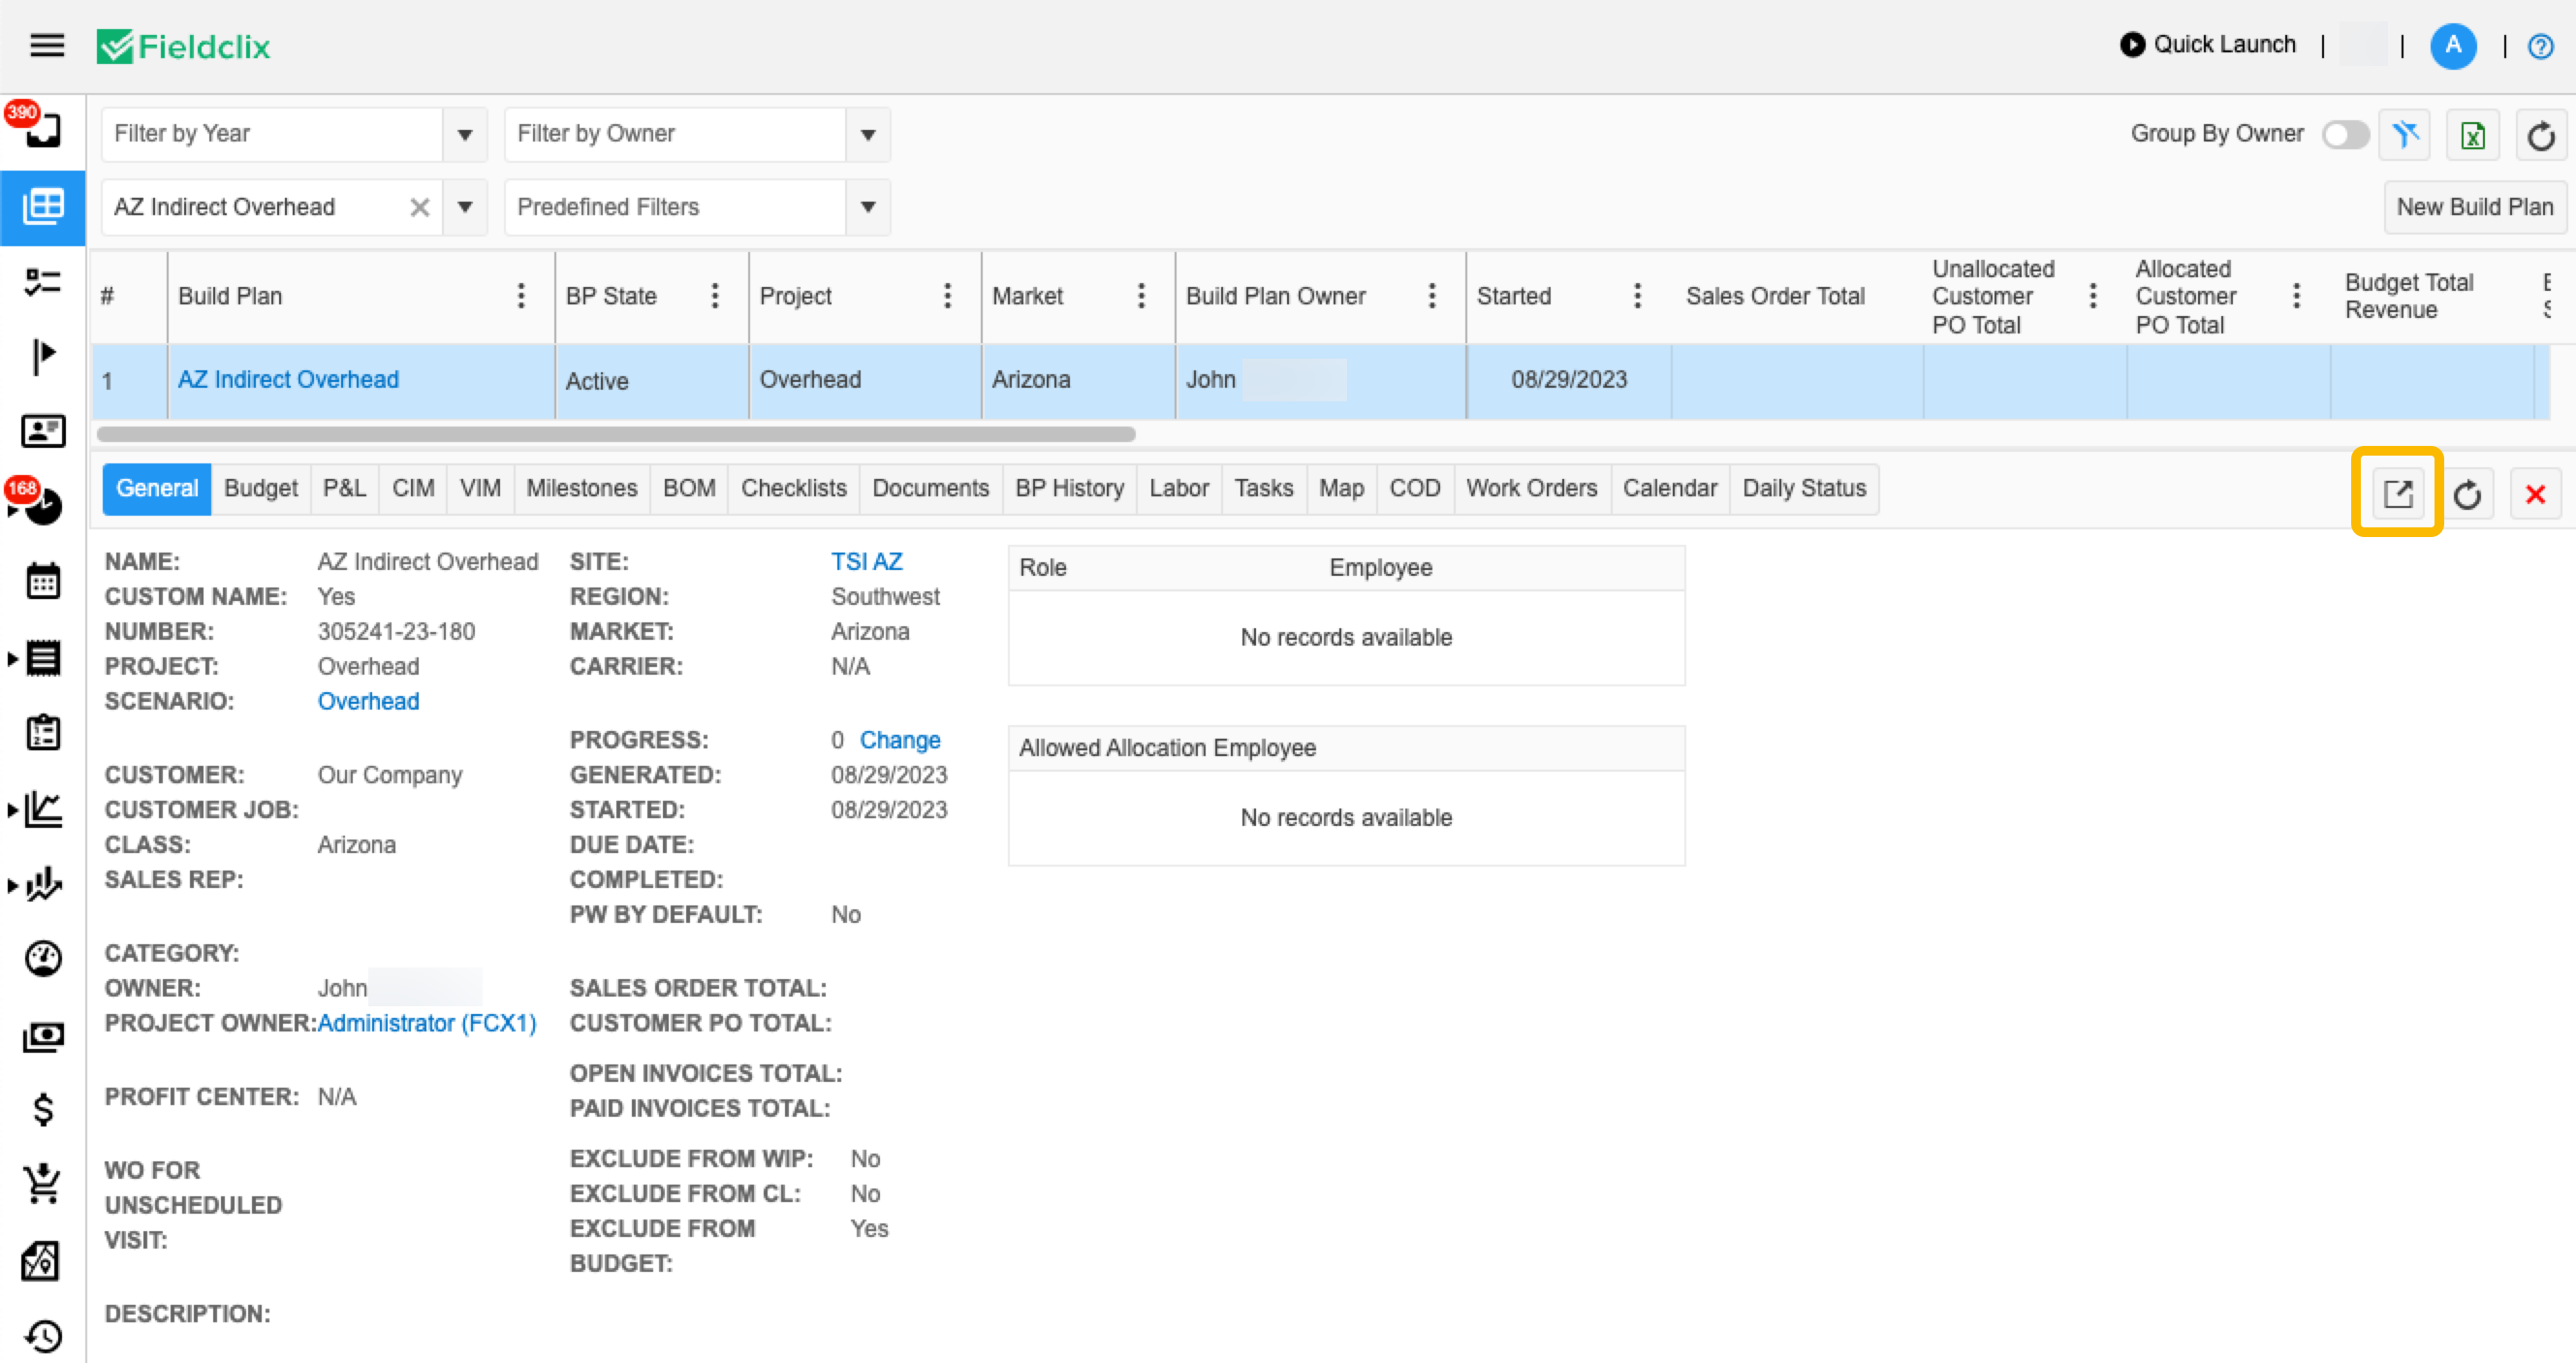The width and height of the screenshot is (2576, 1363).
Task: Open the Predefined Filters dropdown
Action: [x=868, y=208]
